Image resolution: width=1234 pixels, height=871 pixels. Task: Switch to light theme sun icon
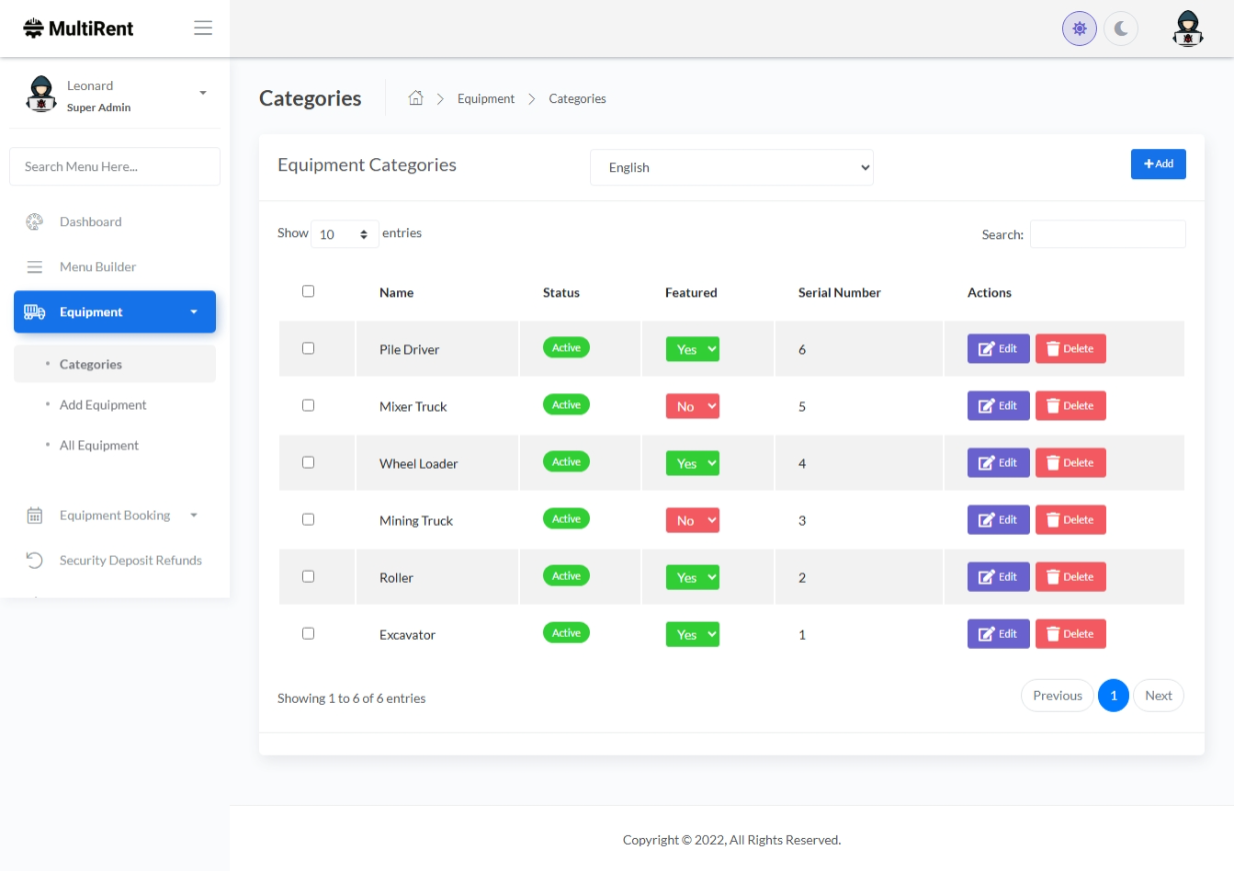[1079, 29]
